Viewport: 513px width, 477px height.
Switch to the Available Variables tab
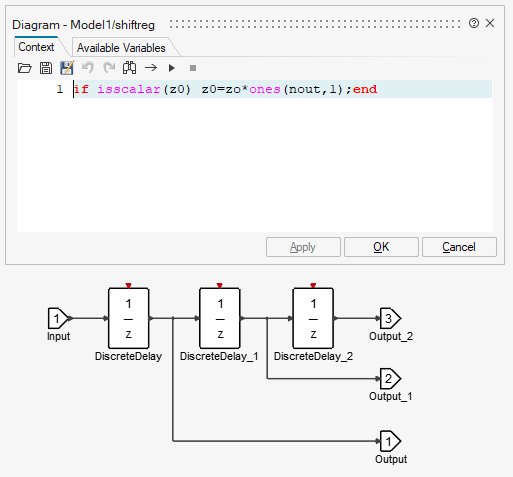121,48
